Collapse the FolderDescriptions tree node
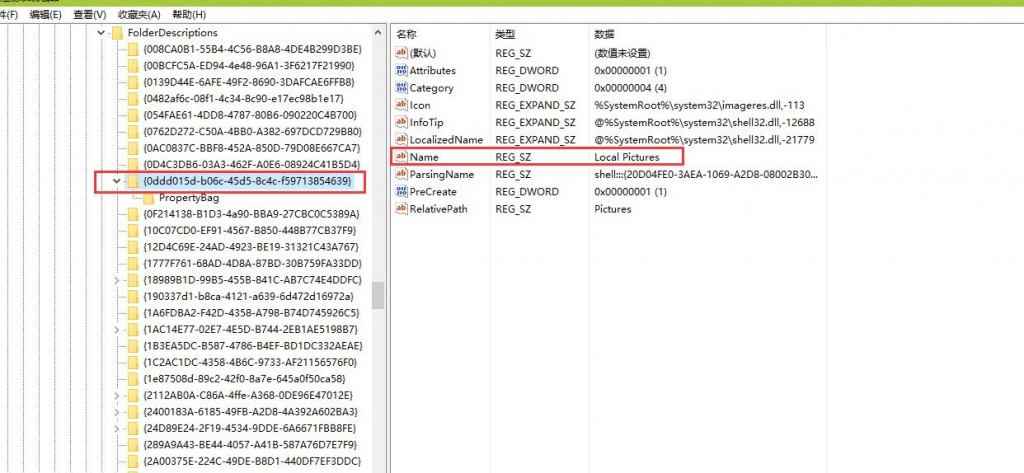Screen dimensions: 1024x473 coord(101,33)
